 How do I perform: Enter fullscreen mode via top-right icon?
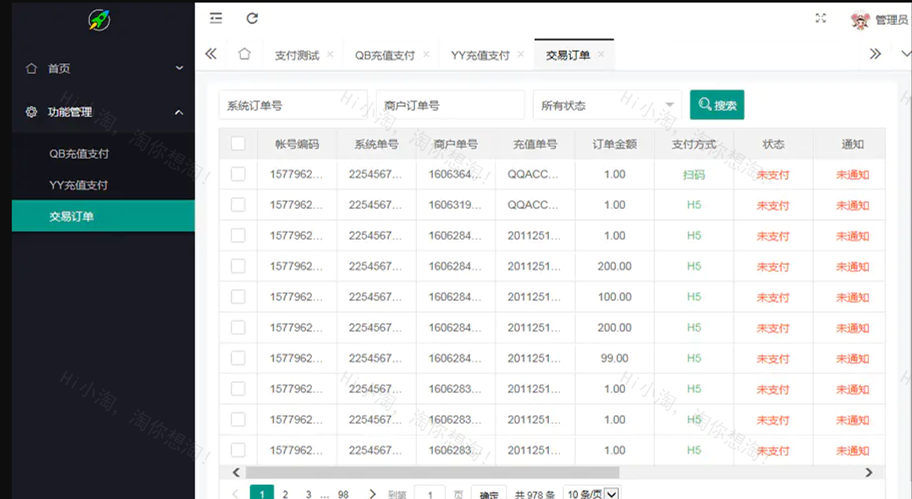coord(821,18)
